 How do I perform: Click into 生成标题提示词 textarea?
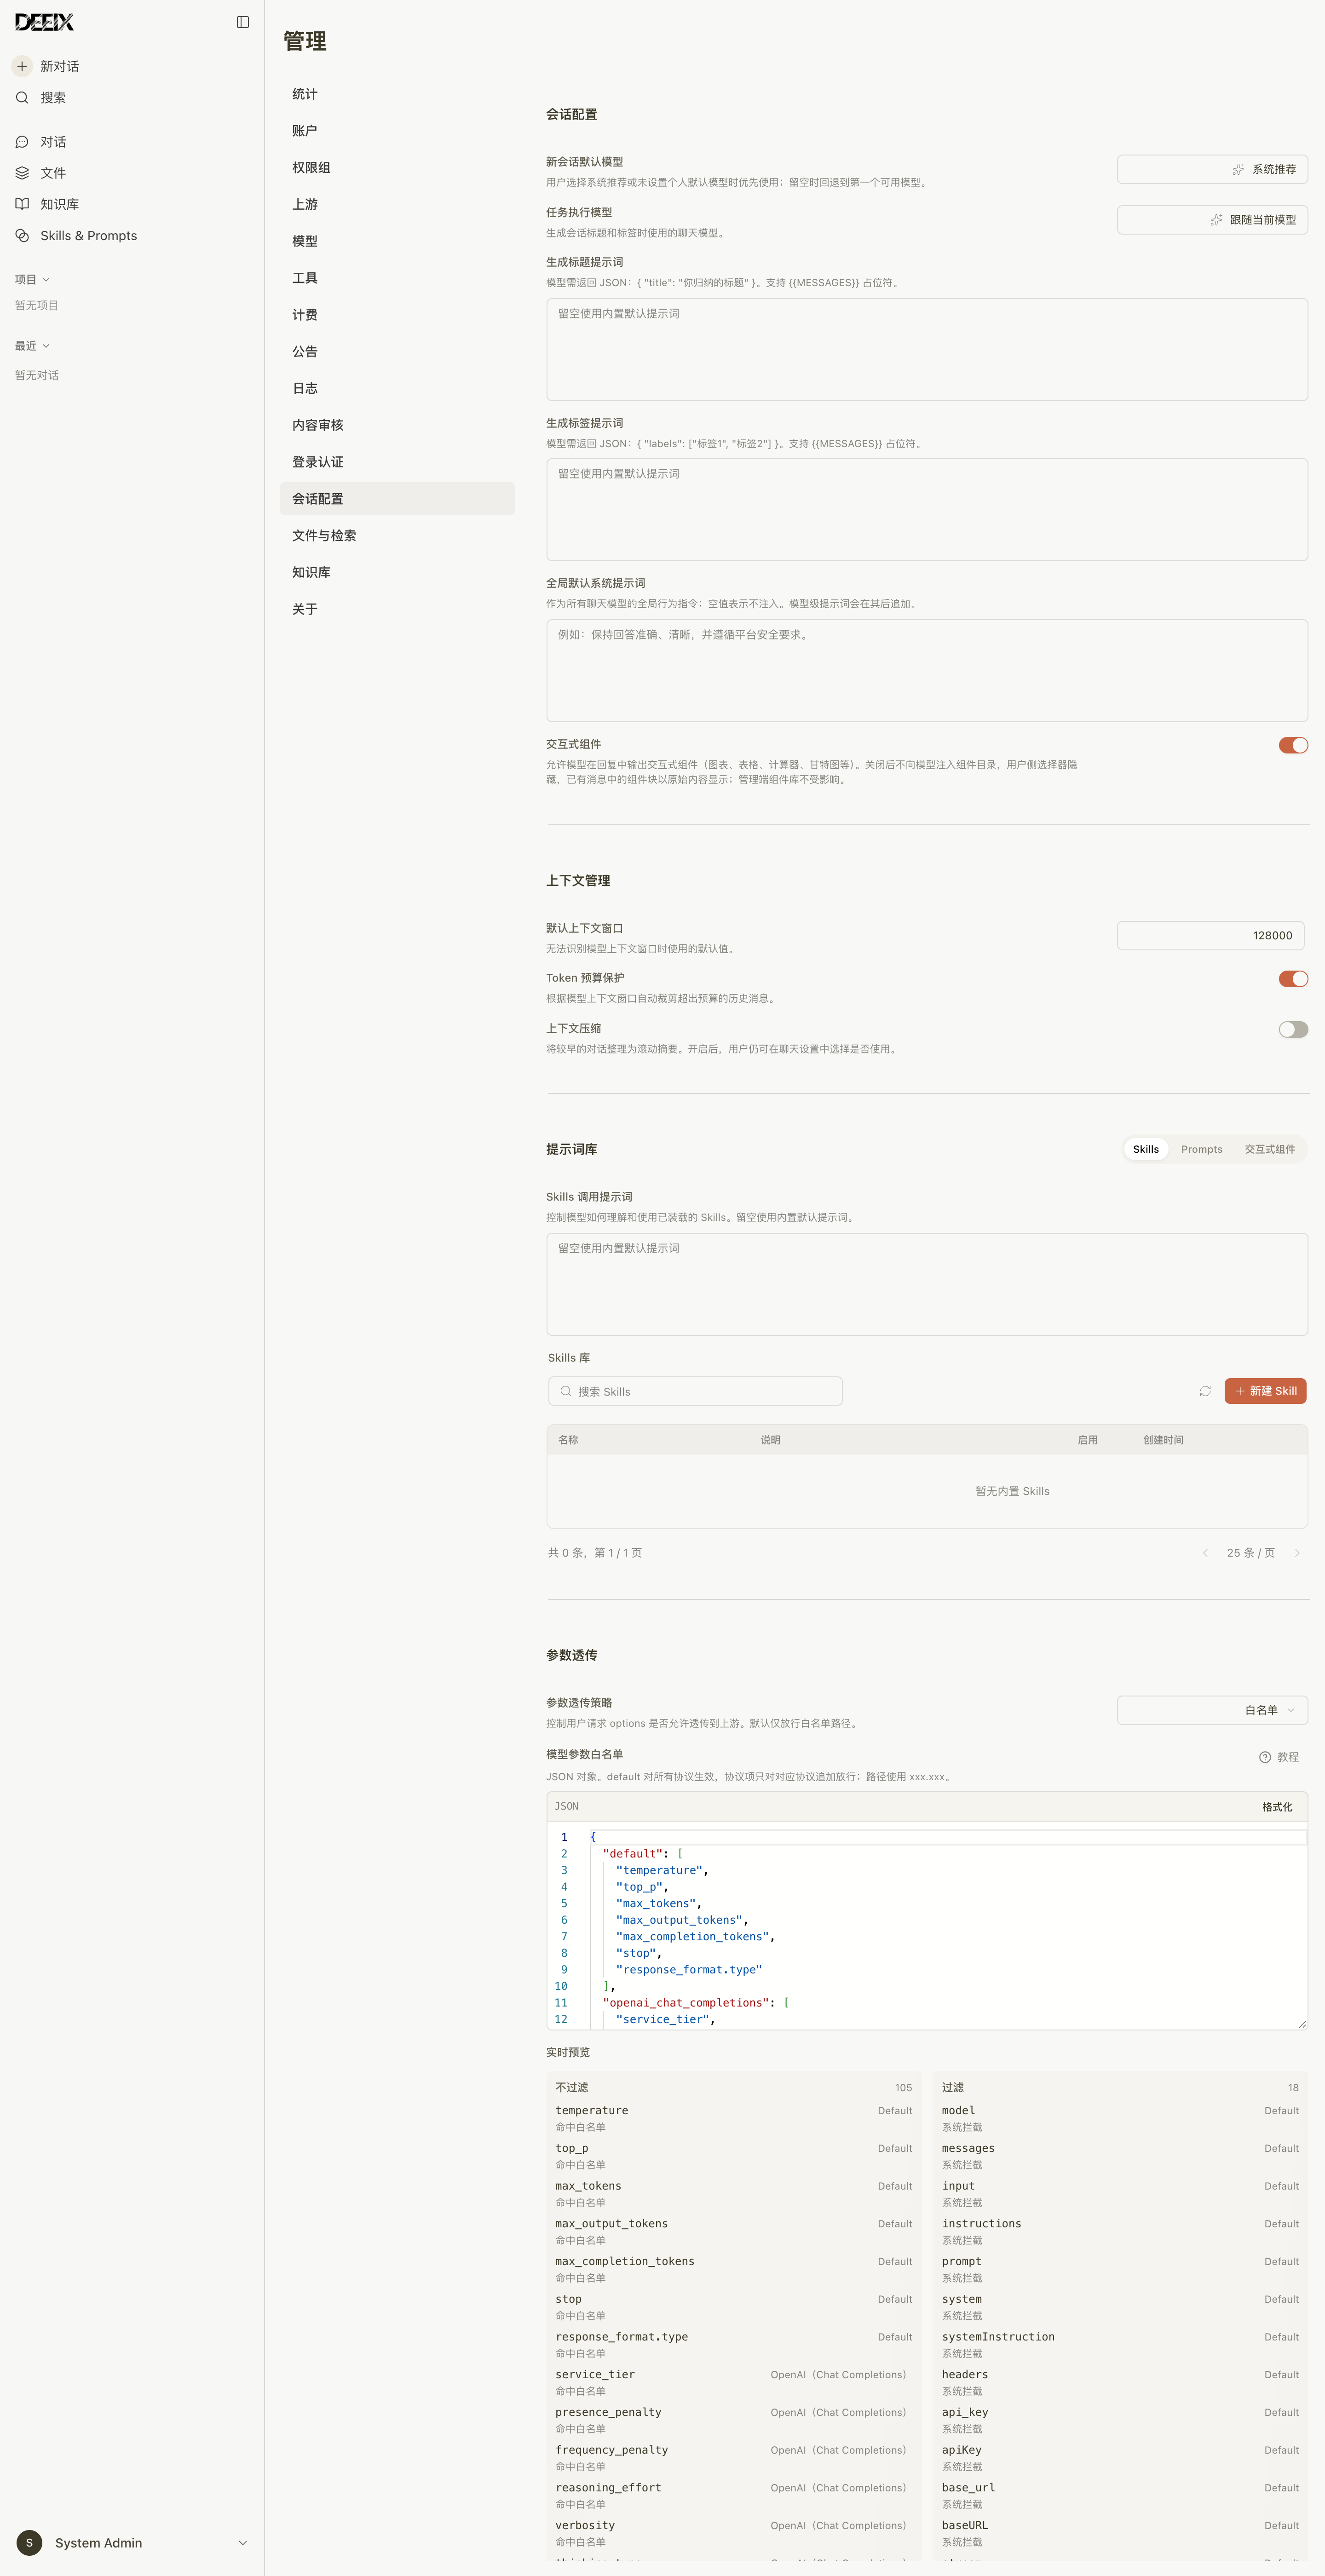[x=927, y=350]
